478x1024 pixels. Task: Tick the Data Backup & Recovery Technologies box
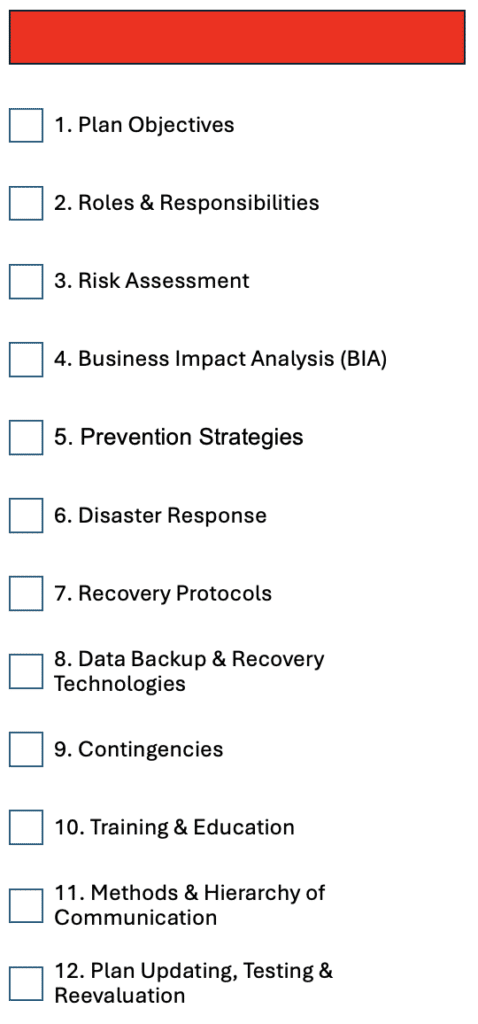26,671
